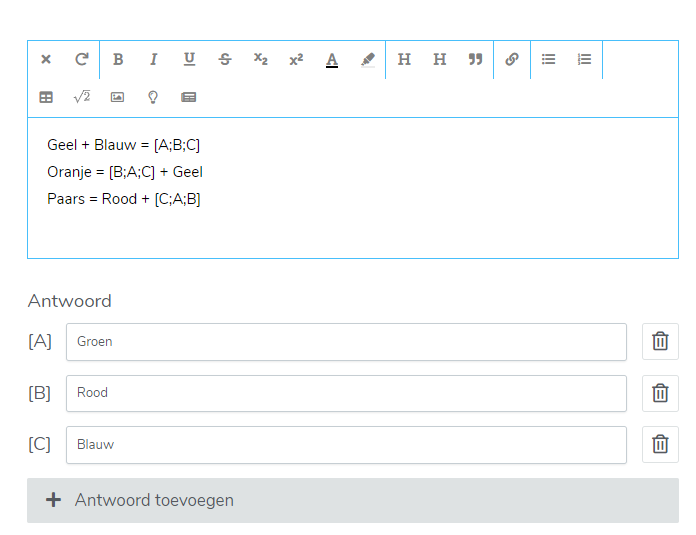Toggle underline formatting

189,59
